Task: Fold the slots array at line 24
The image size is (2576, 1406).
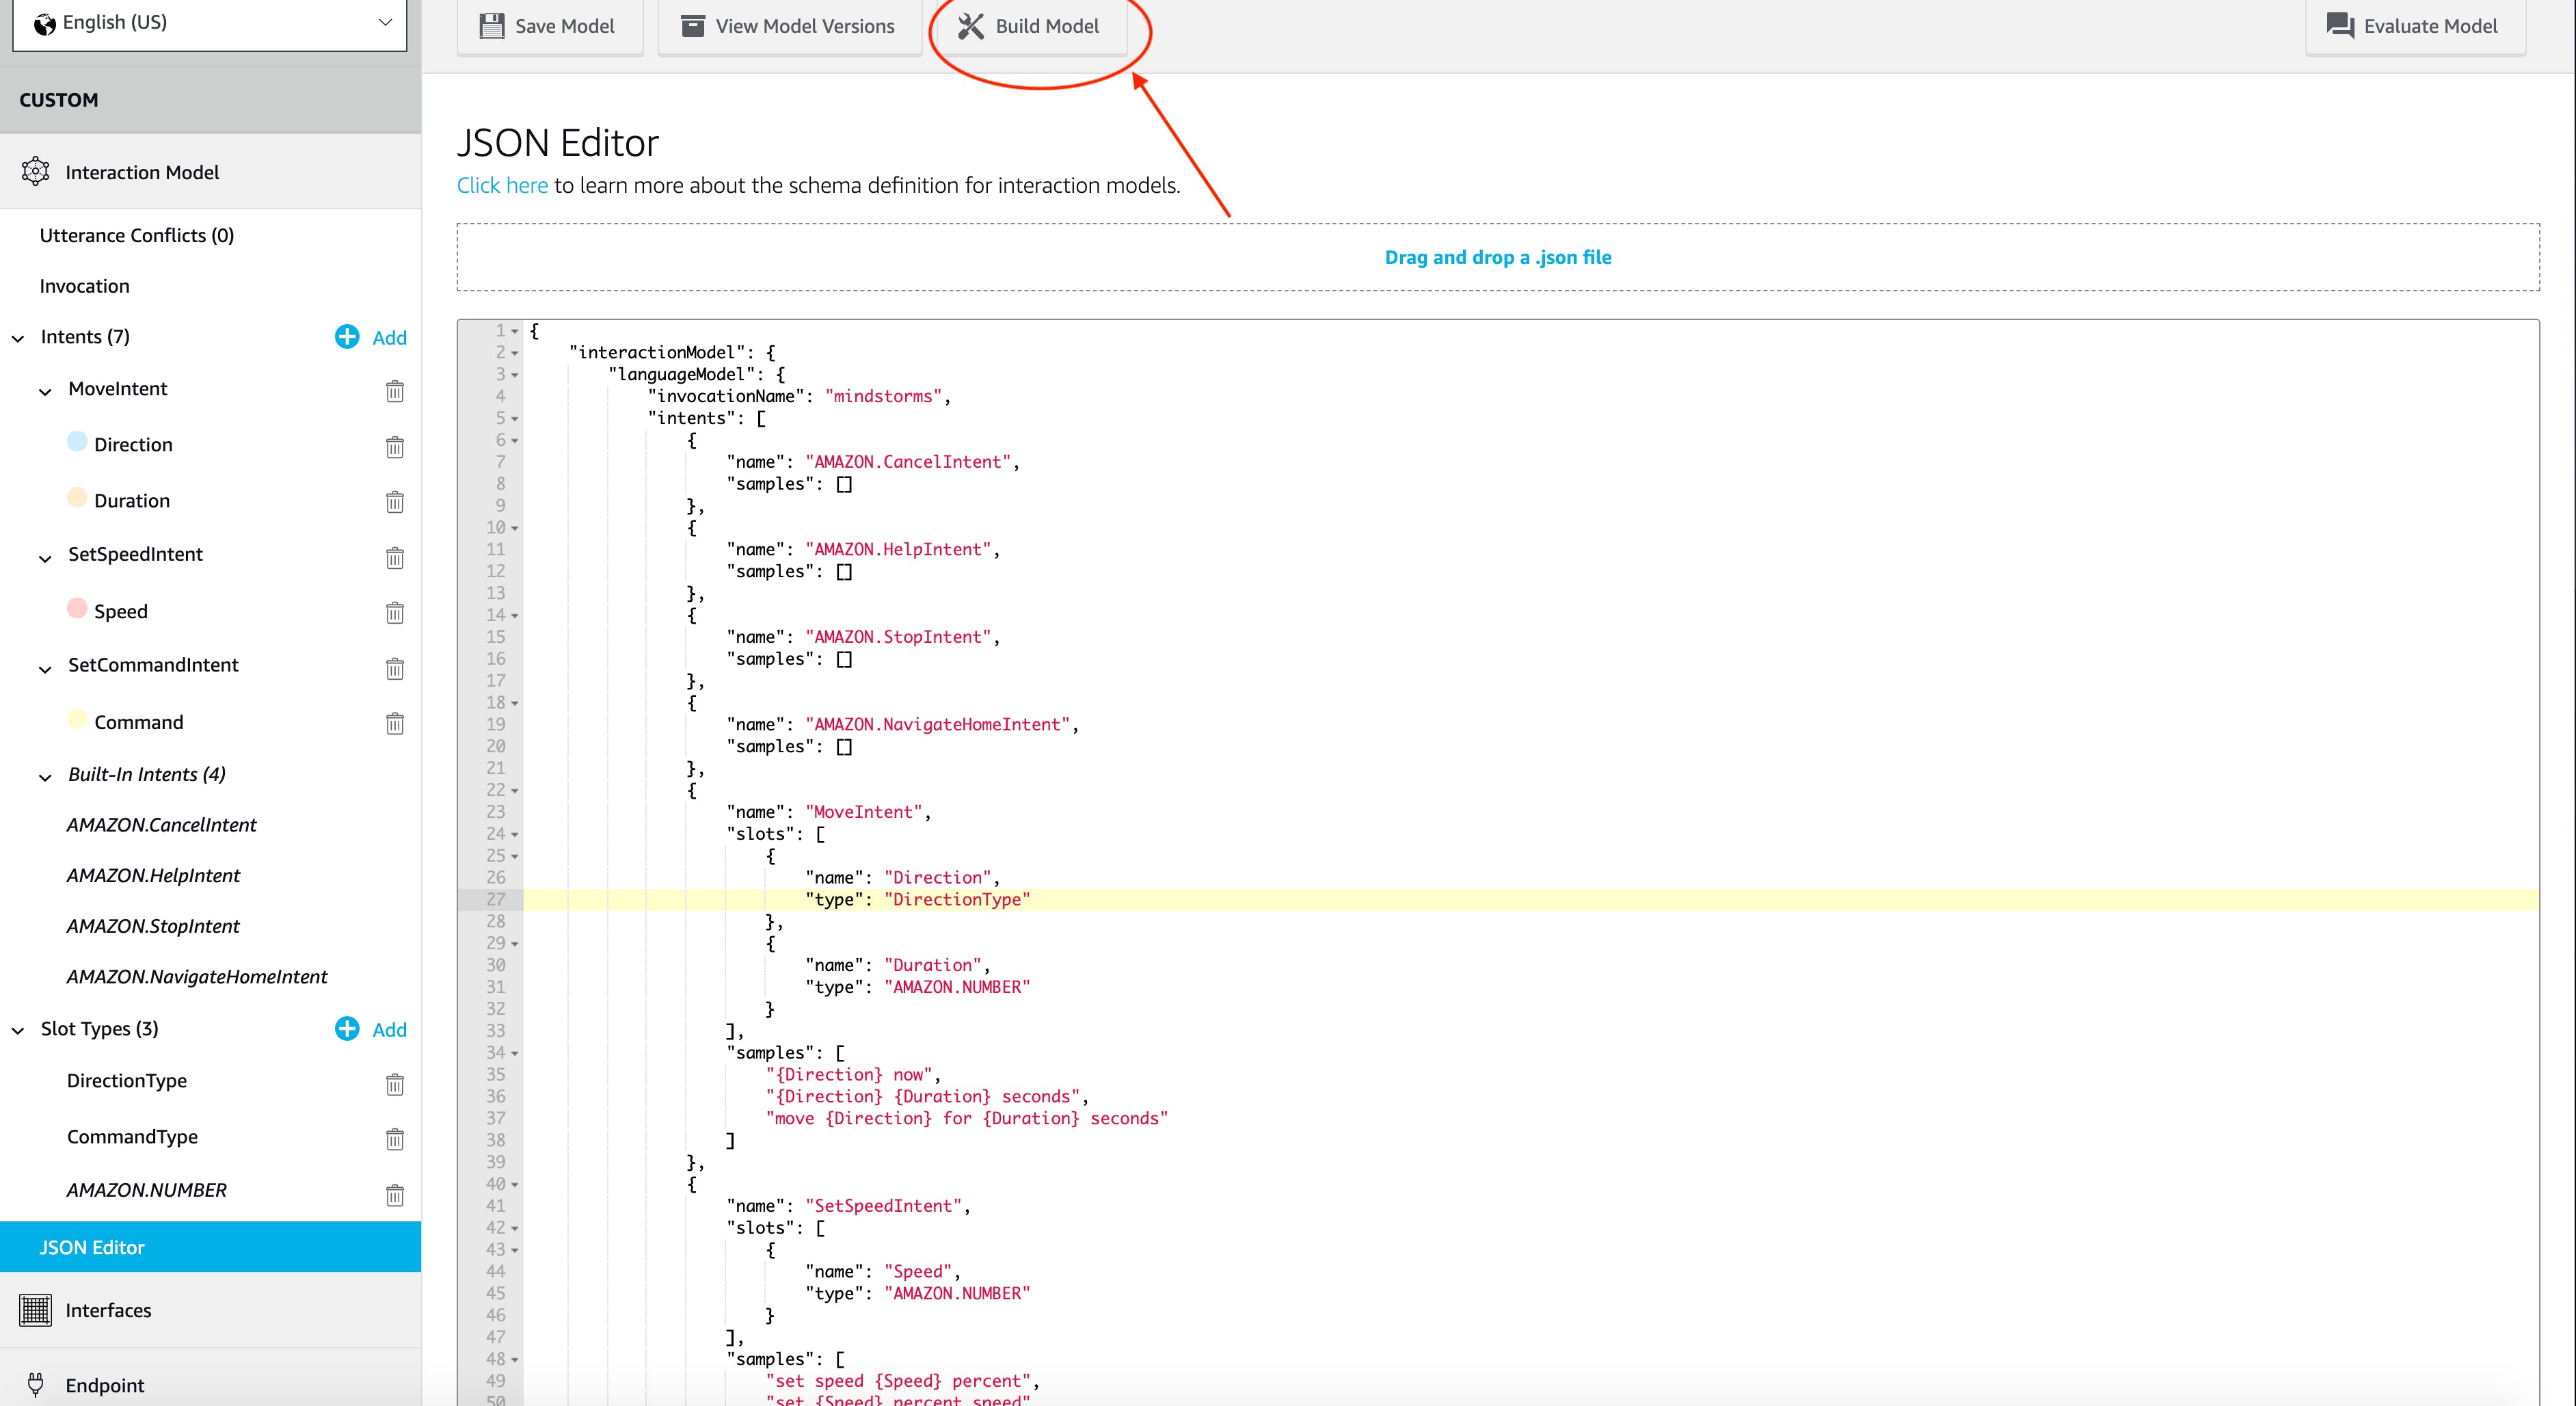Action: [515, 834]
